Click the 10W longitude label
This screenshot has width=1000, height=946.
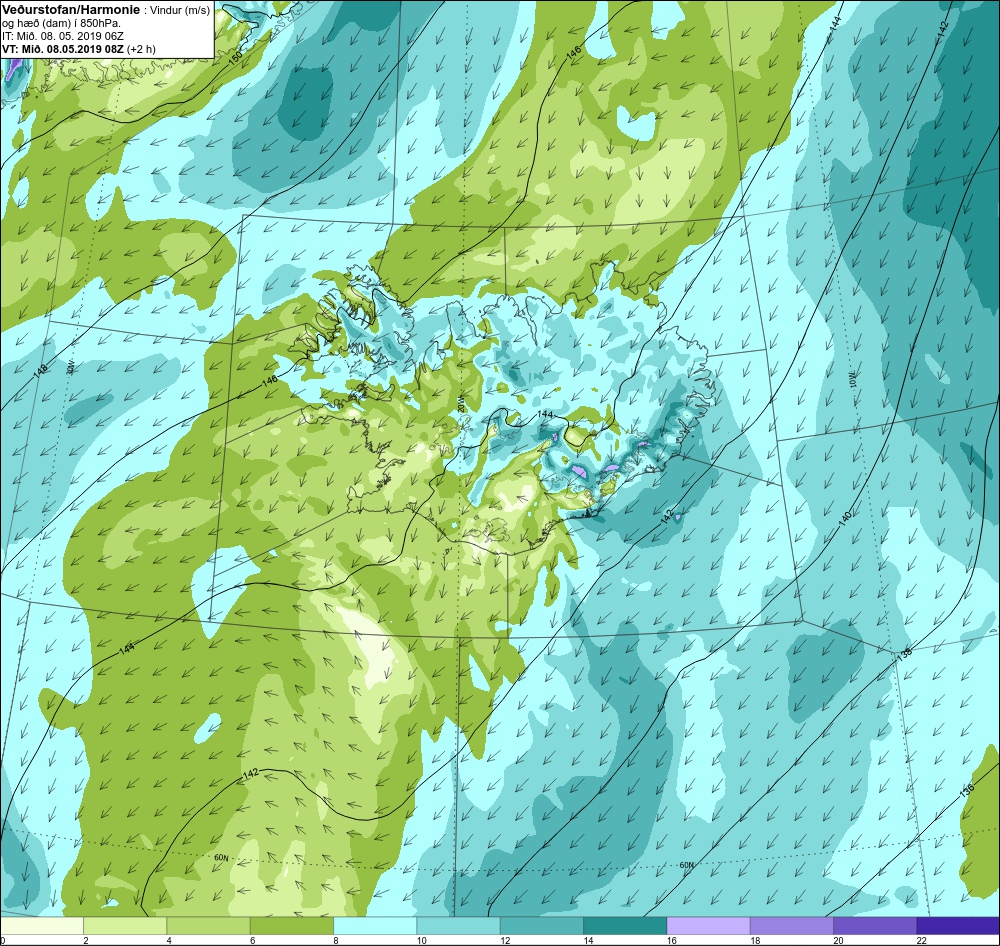click(x=853, y=379)
